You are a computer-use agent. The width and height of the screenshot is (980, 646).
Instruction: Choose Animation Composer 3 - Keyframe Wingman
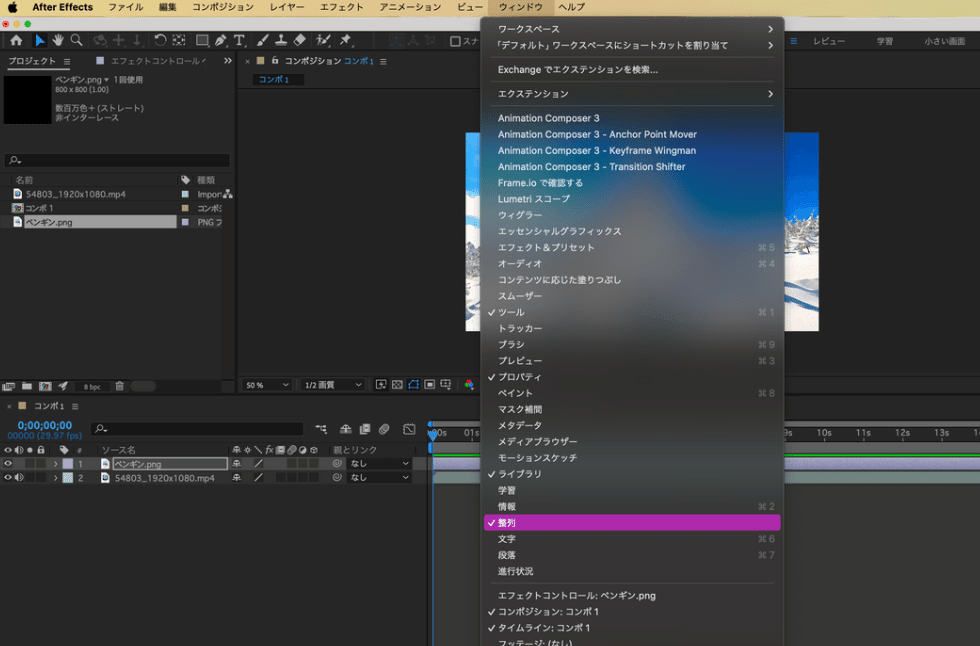point(632,151)
